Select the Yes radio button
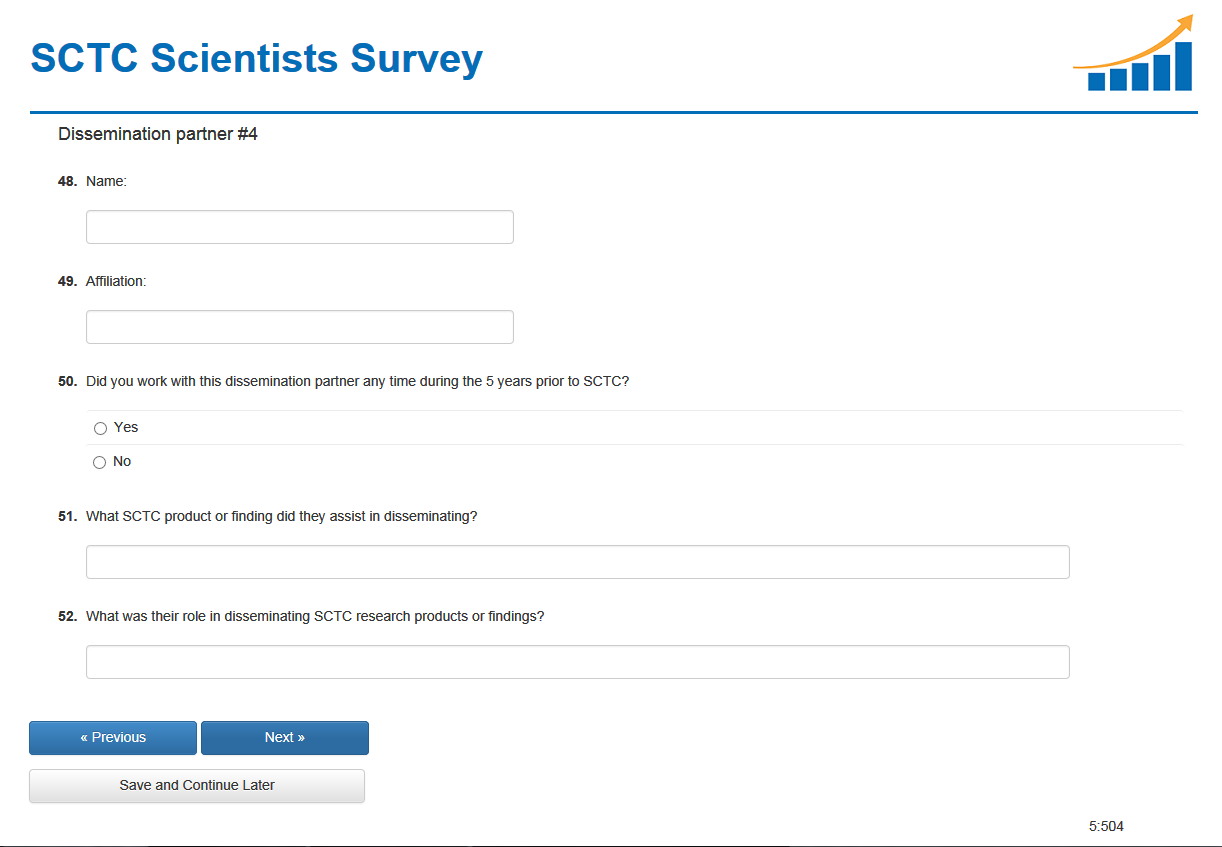The height and width of the screenshot is (847, 1222). (100, 428)
